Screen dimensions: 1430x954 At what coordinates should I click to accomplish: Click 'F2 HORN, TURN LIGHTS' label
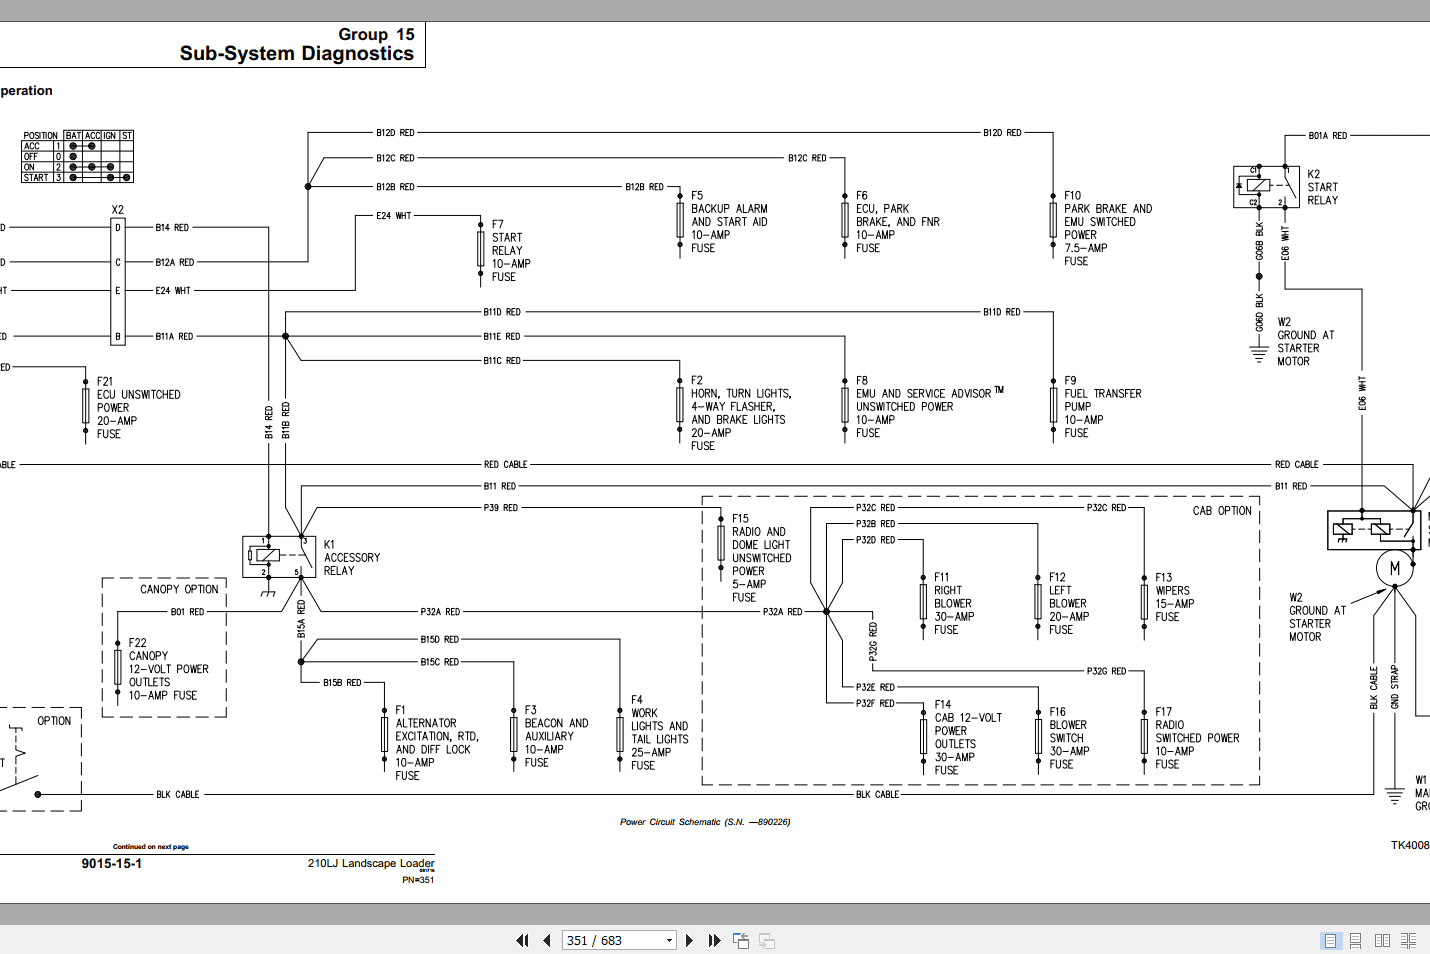(741, 413)
